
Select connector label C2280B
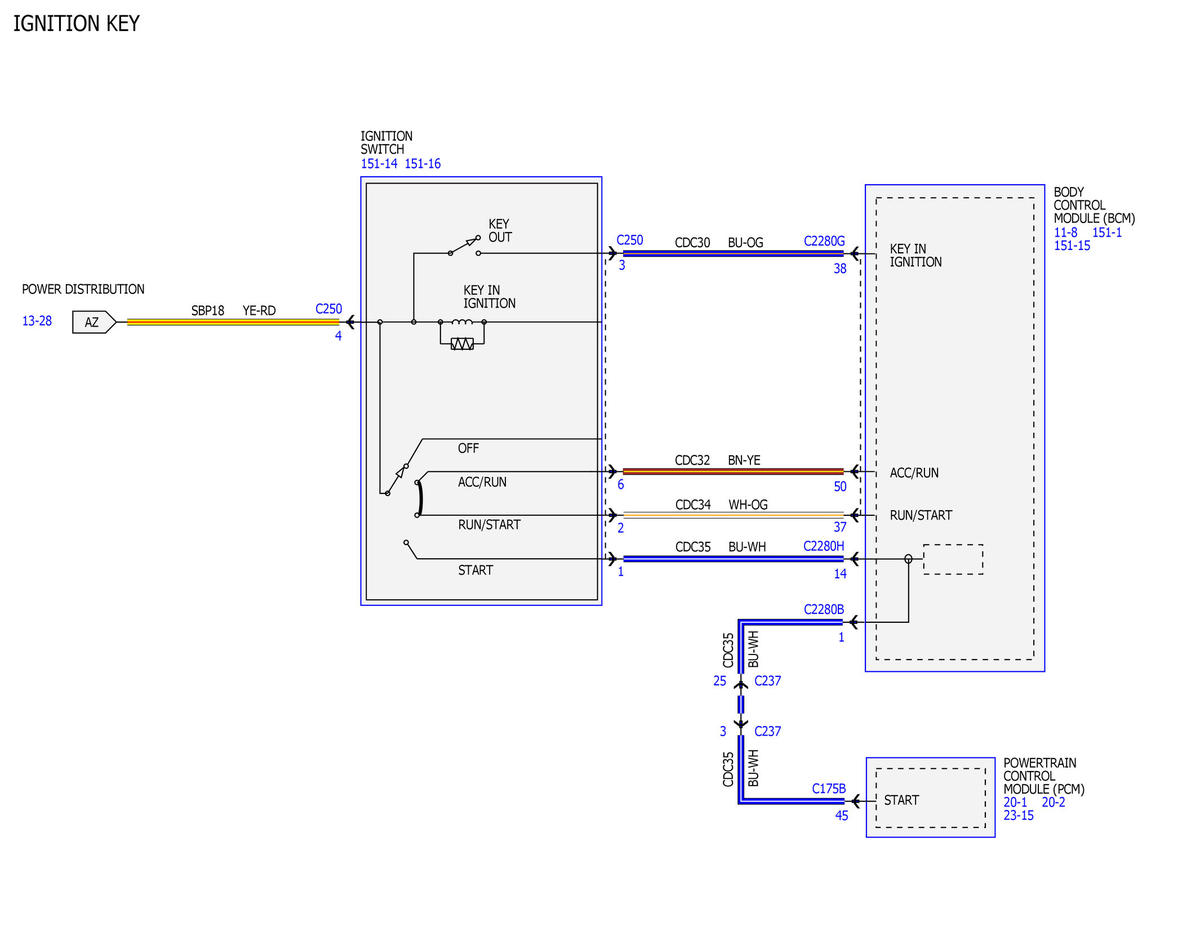(824, 609)
